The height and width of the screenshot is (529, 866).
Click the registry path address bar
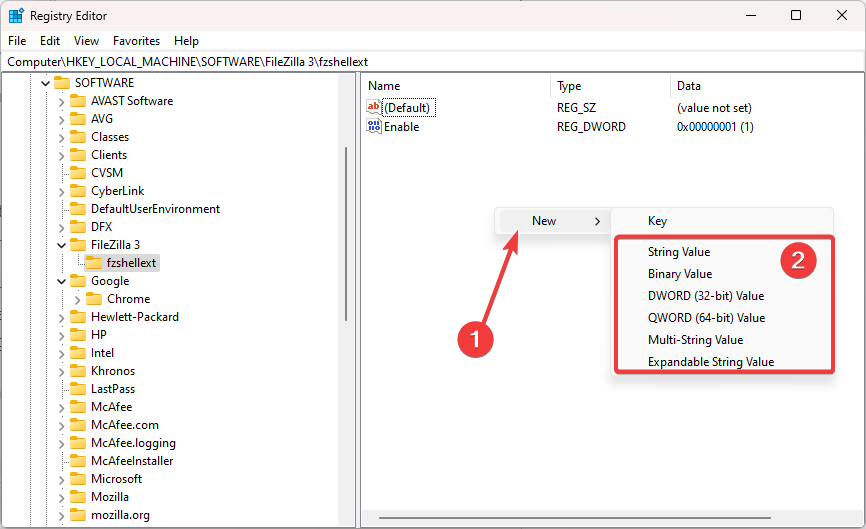click(432, 62)
